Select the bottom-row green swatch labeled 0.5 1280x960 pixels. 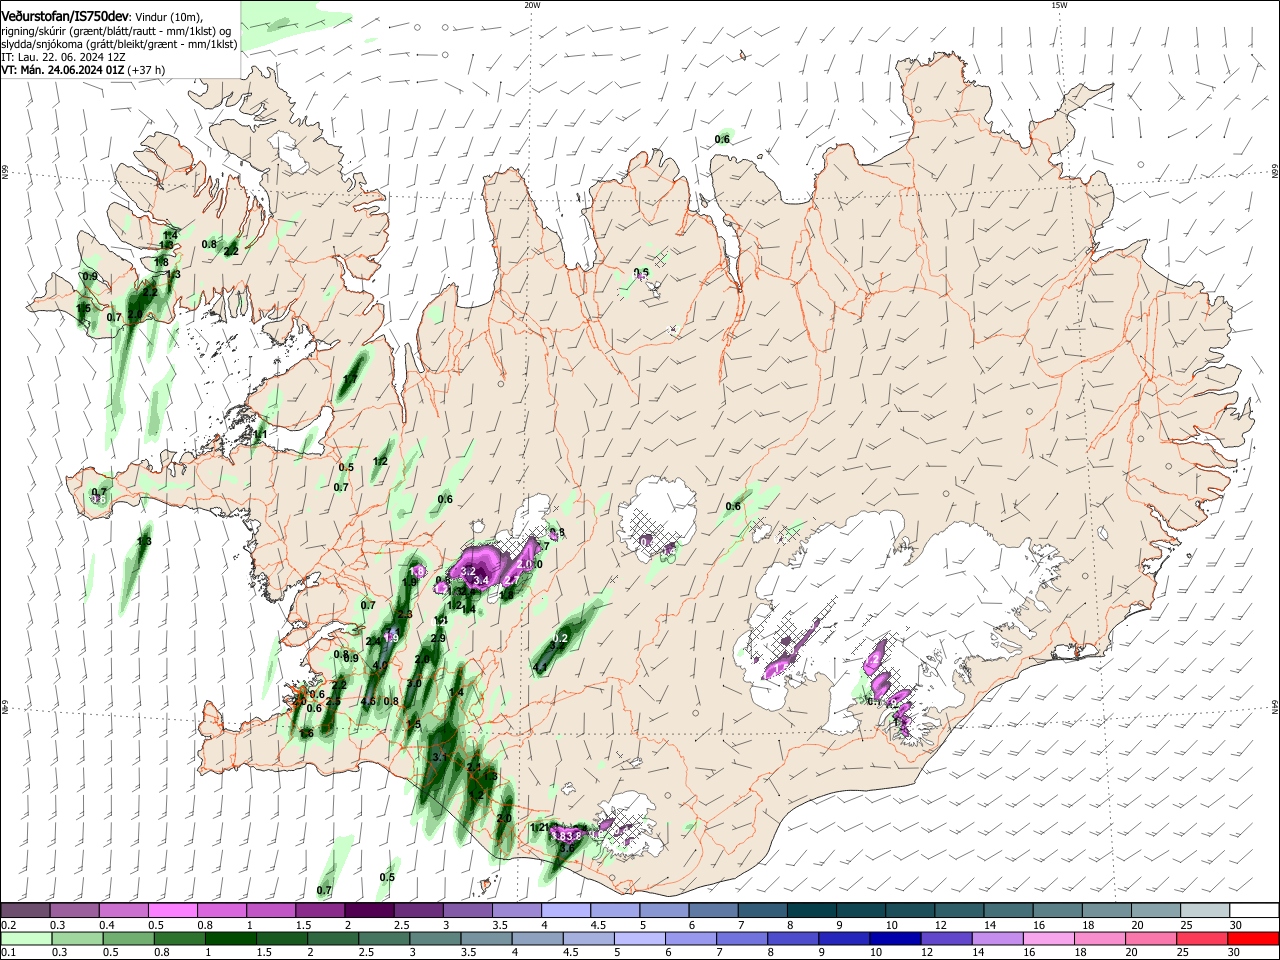tap(128, 938)
